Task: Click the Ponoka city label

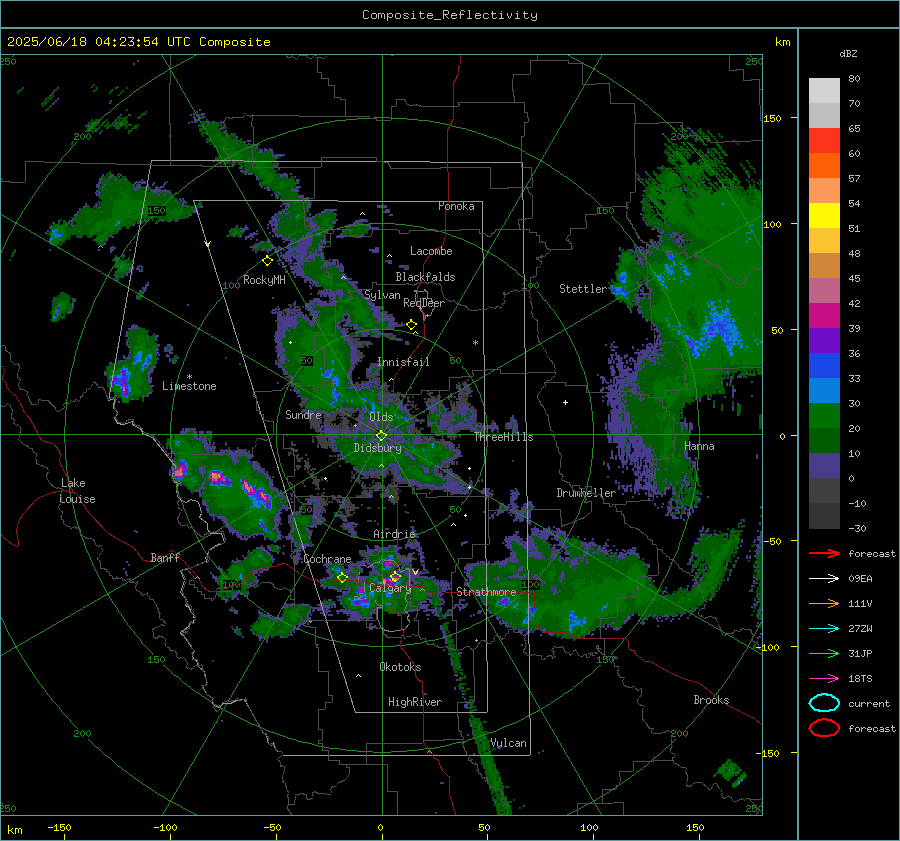Action: [x=456, y=206]
